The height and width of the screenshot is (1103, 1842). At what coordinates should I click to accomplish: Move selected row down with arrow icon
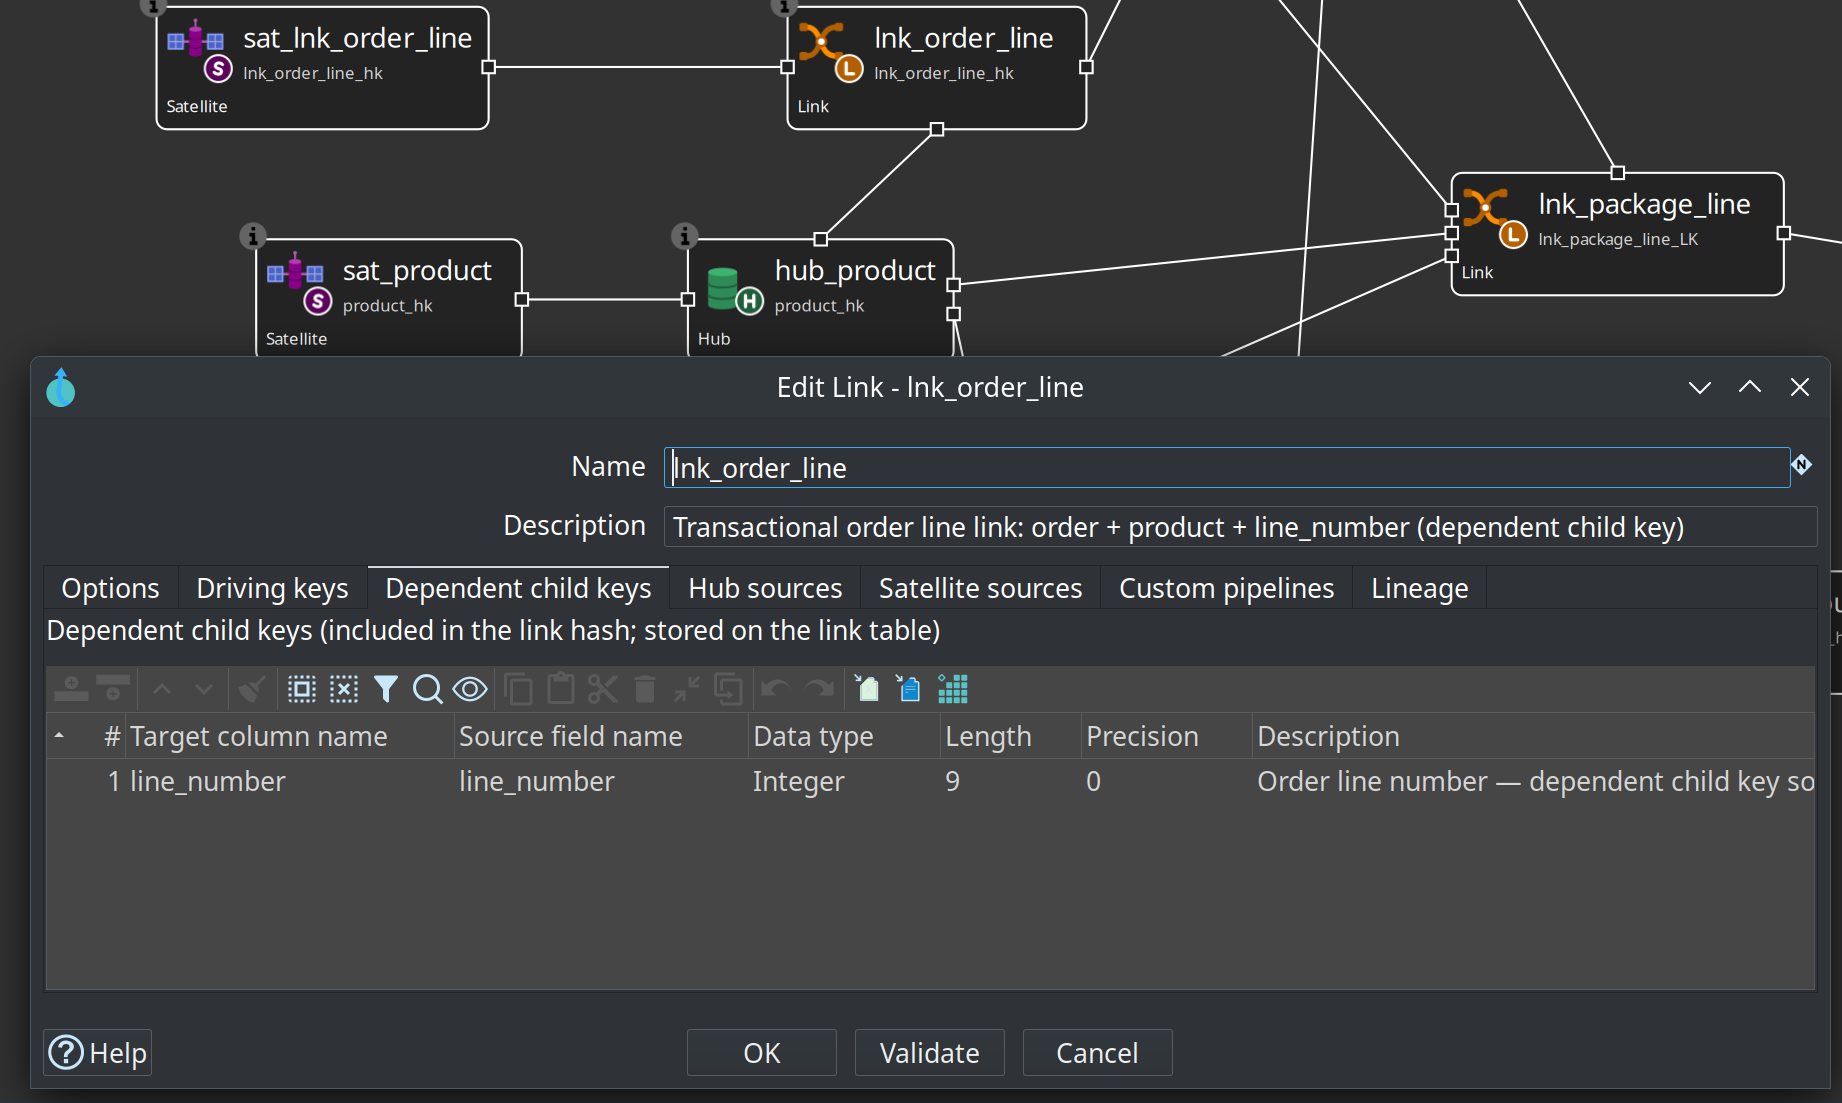(x=204, y=689)
